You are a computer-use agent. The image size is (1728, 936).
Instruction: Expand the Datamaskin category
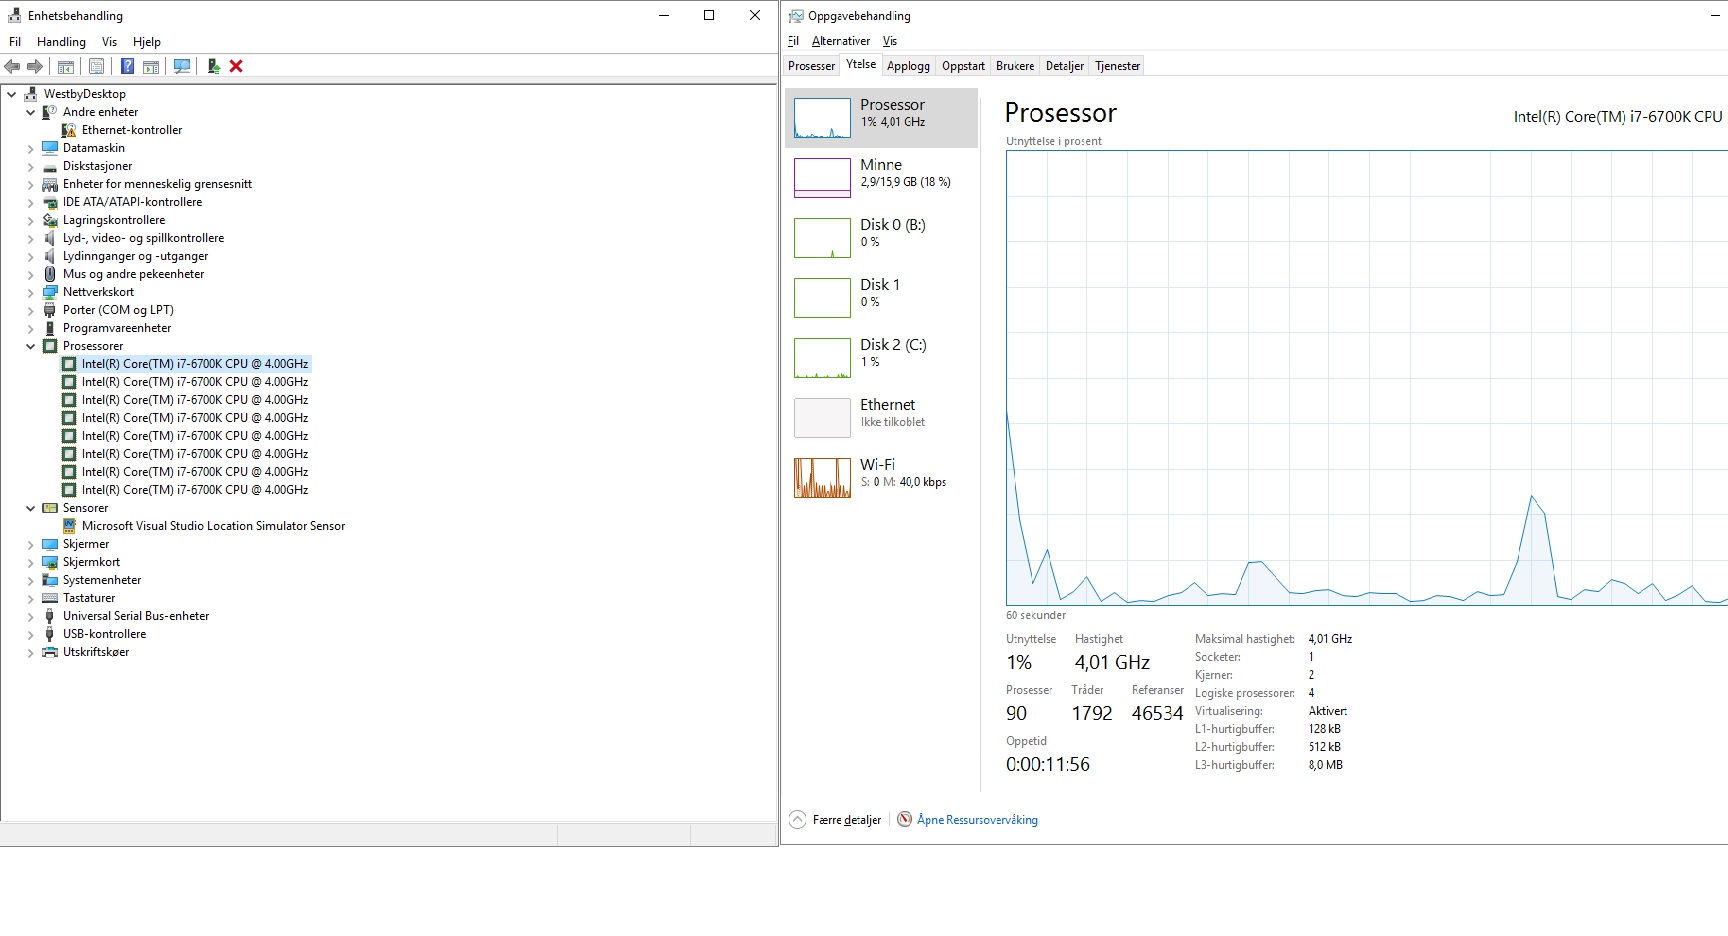click(x=31, y=148)
